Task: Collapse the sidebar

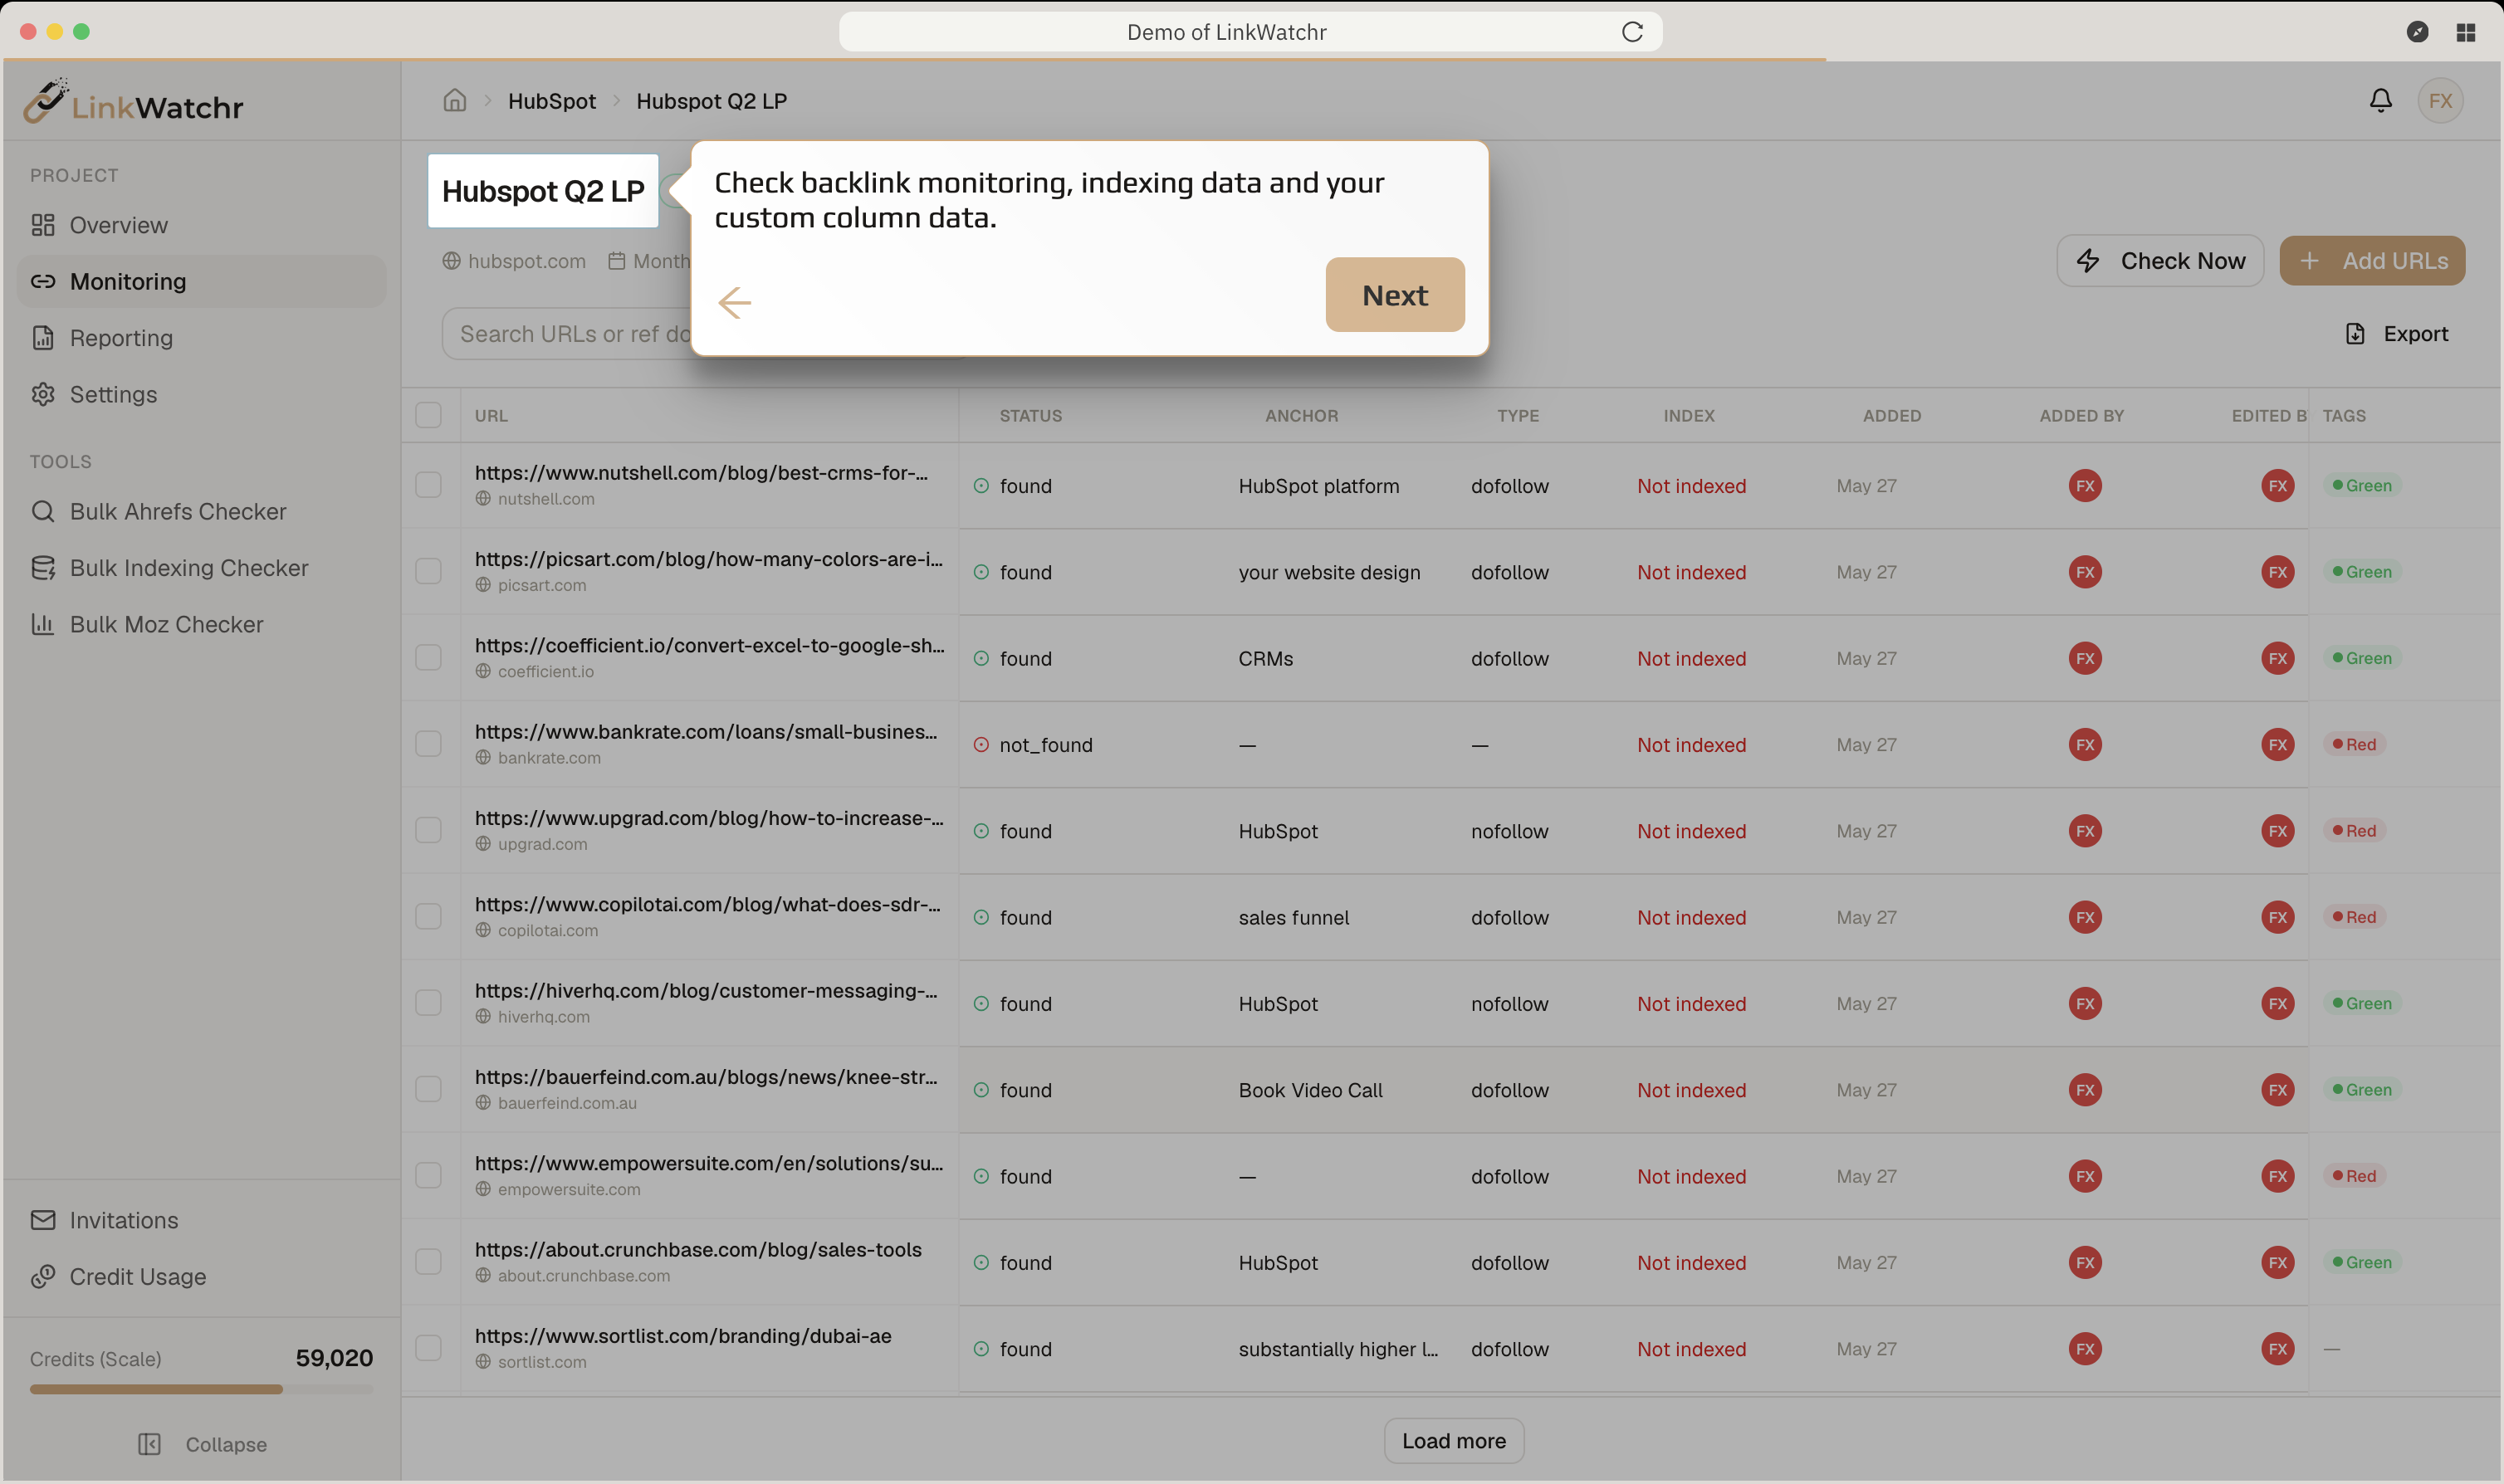Action: (x=202, y=1444)
